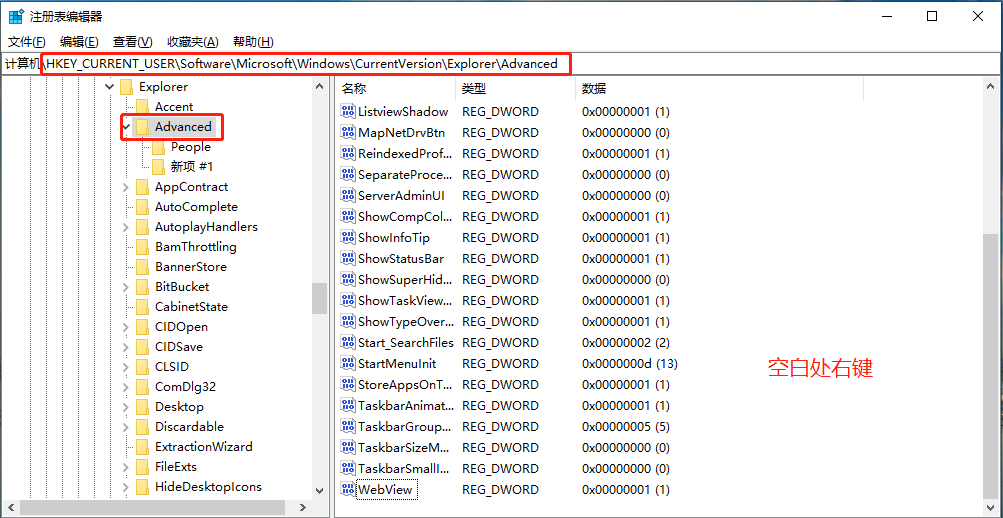Click the Desktop folder icon

(x=142, y=407)
